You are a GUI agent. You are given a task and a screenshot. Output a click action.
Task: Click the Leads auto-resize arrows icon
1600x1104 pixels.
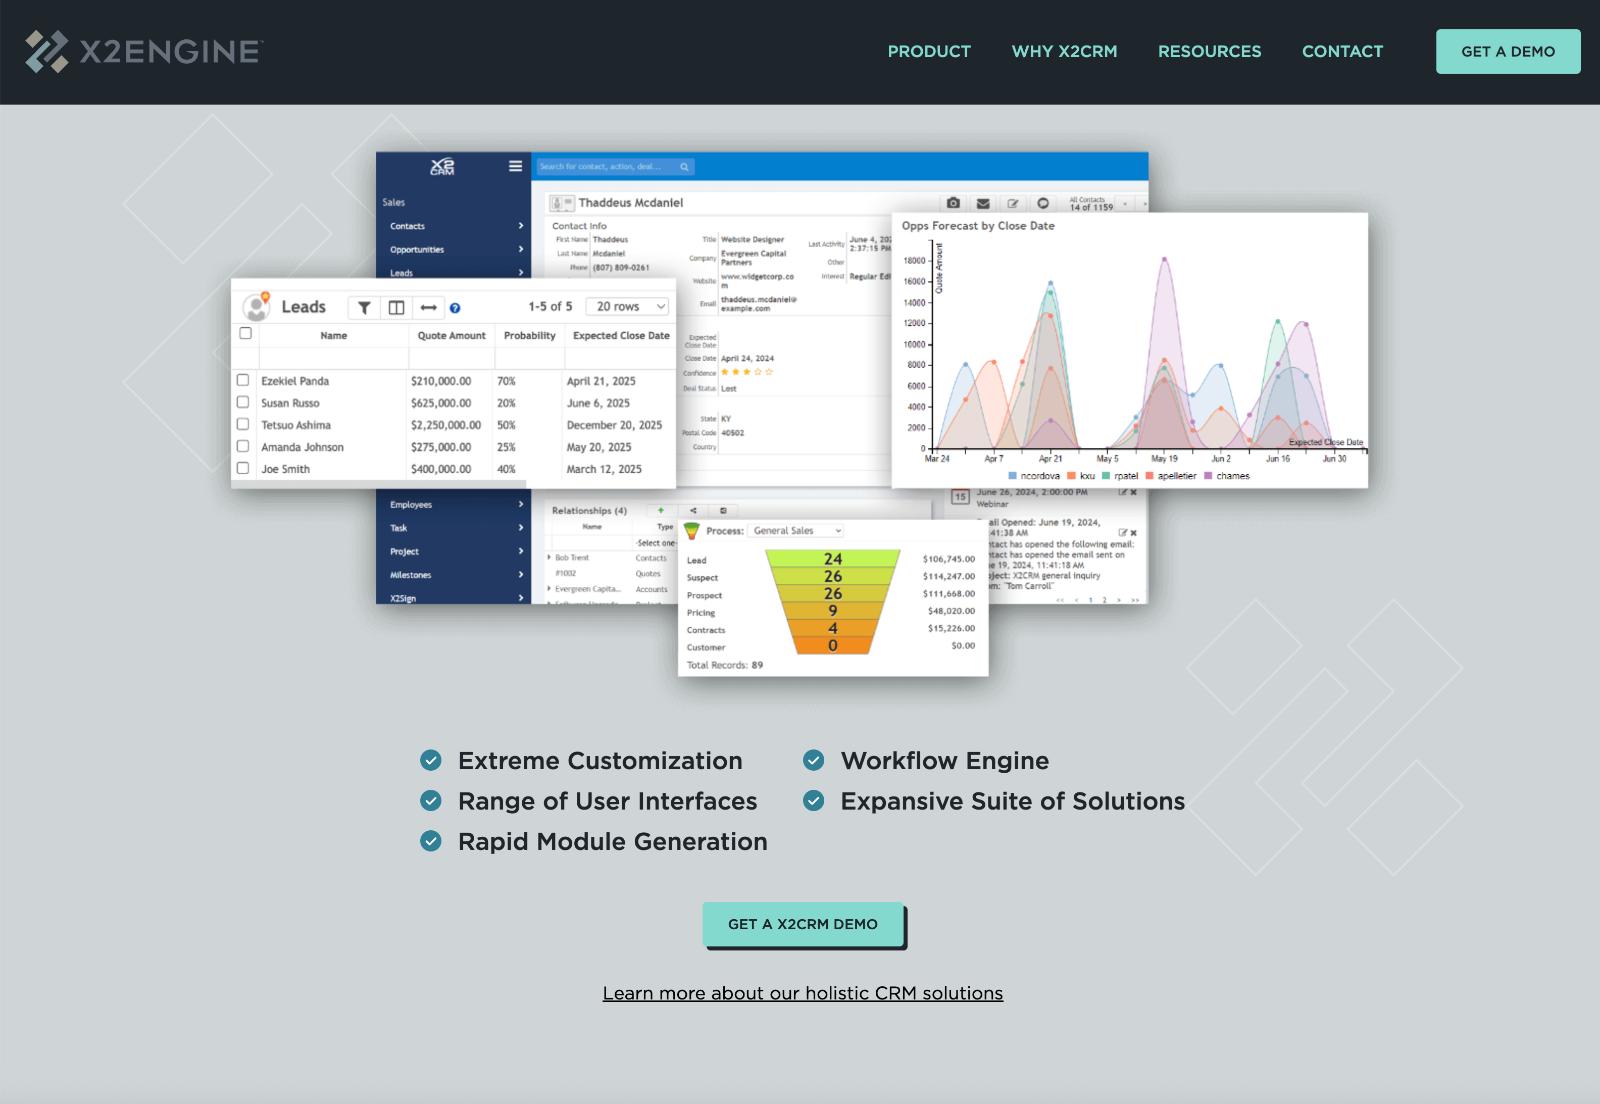tap(428, 308)
